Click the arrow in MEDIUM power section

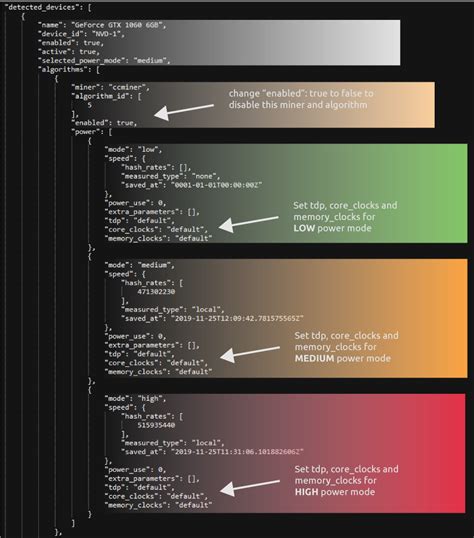(x=250, y=354)
